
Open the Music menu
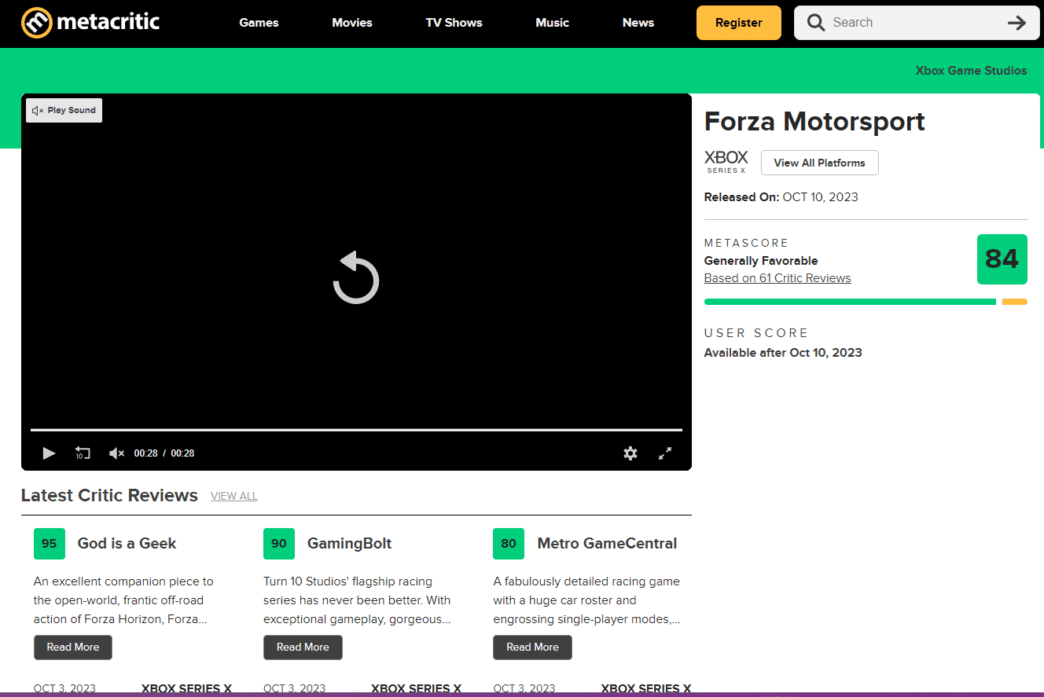(553, 23)
